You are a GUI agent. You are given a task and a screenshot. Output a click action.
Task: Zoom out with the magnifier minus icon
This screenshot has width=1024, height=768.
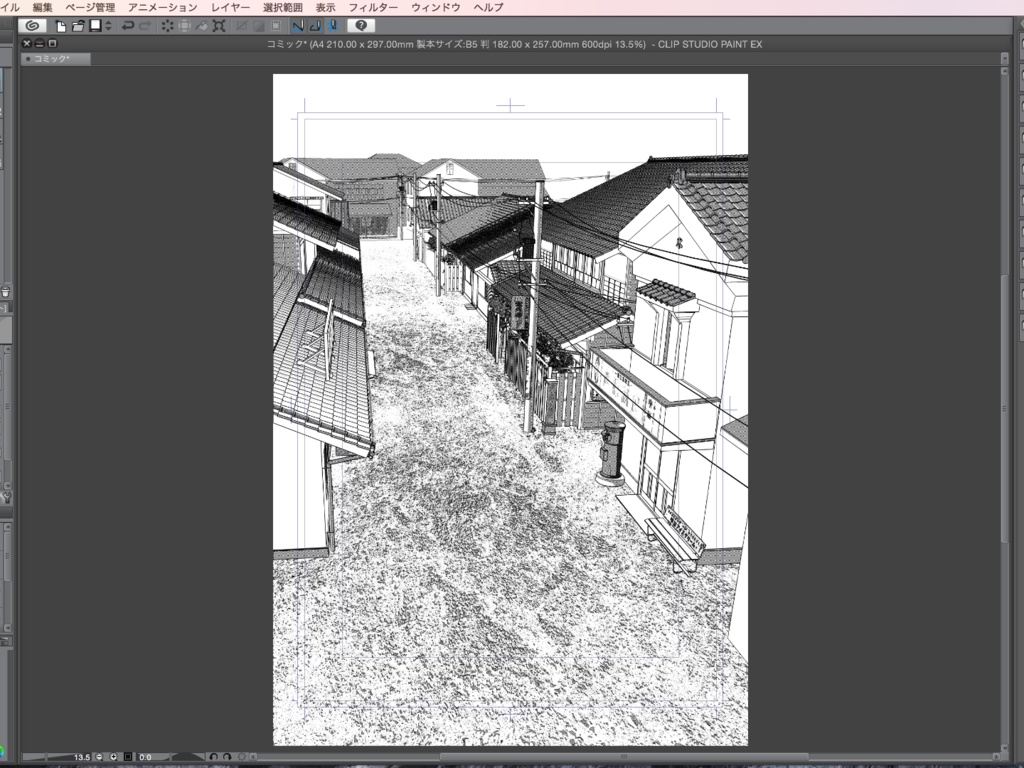[99, 755]
